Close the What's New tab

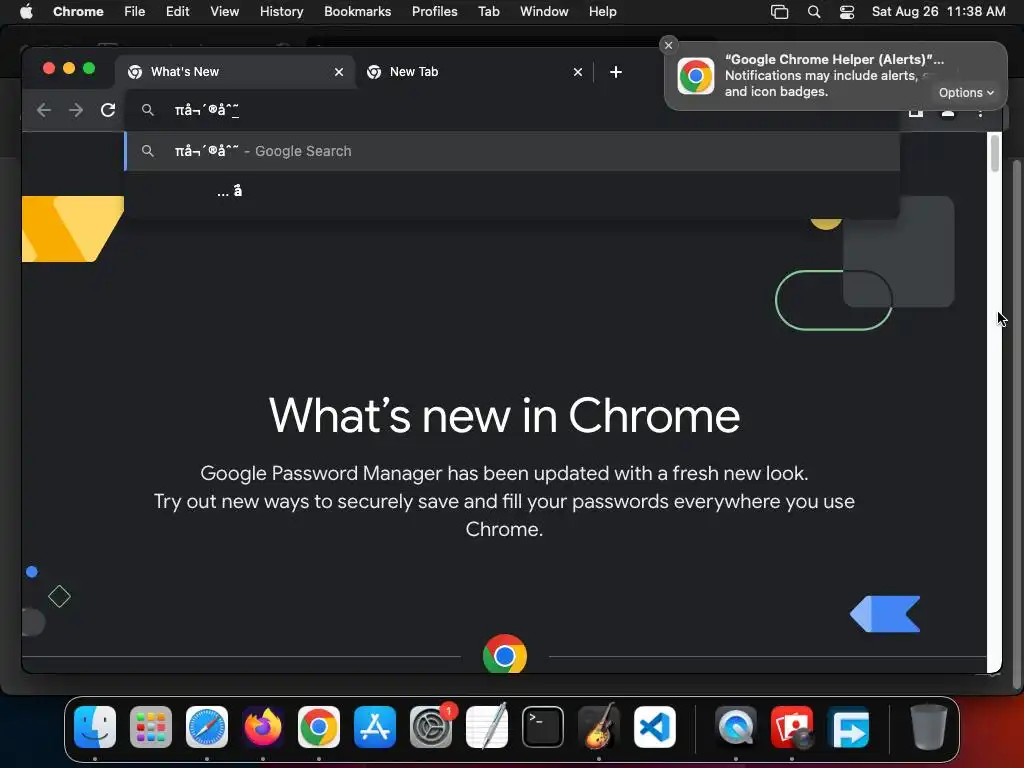(338, 72)
